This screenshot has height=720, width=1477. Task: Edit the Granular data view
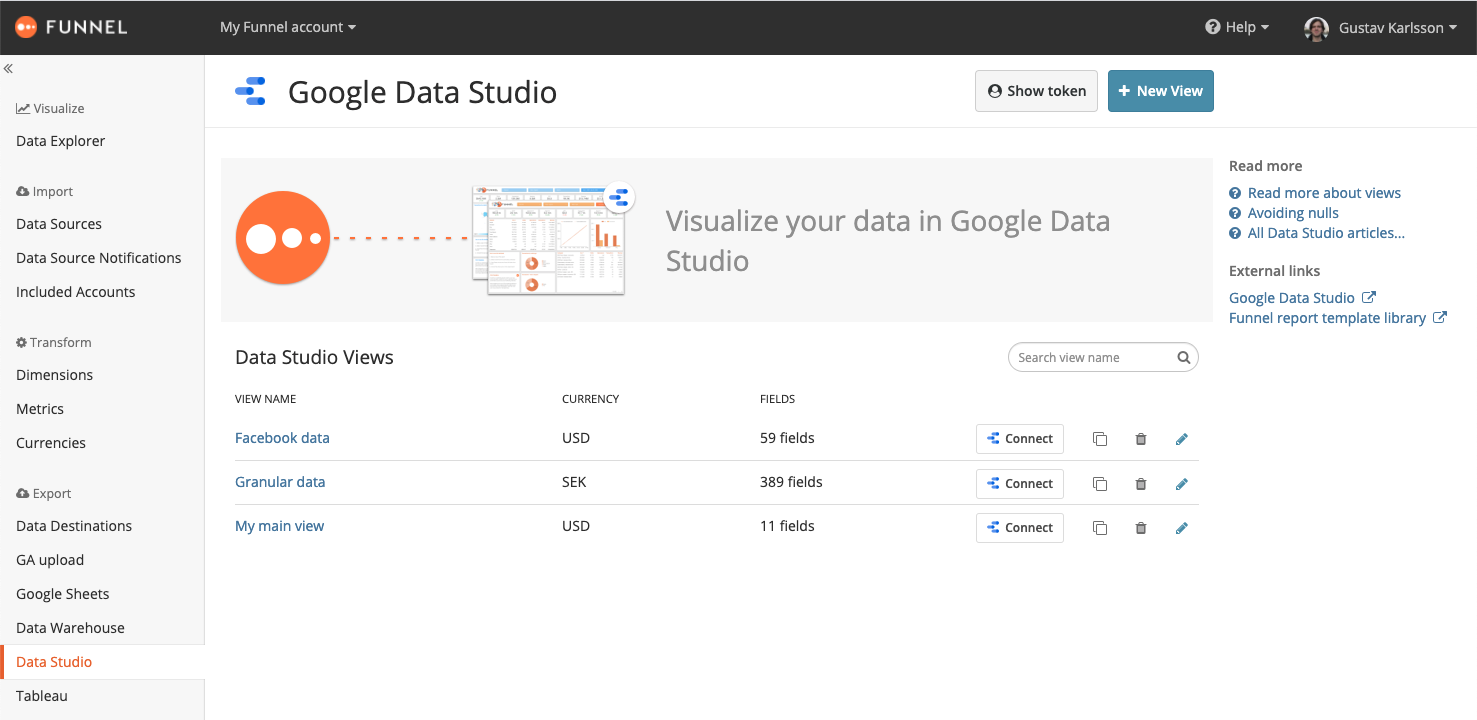click(1182, 484)
